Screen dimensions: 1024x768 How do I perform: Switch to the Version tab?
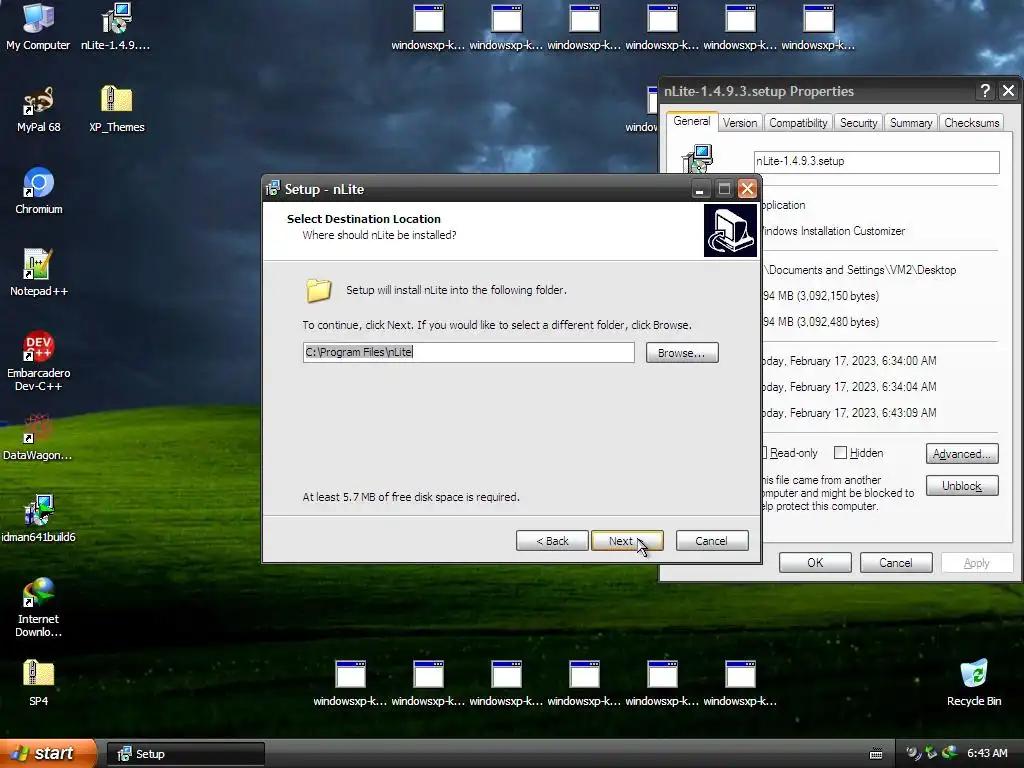(x=740, y=123)
